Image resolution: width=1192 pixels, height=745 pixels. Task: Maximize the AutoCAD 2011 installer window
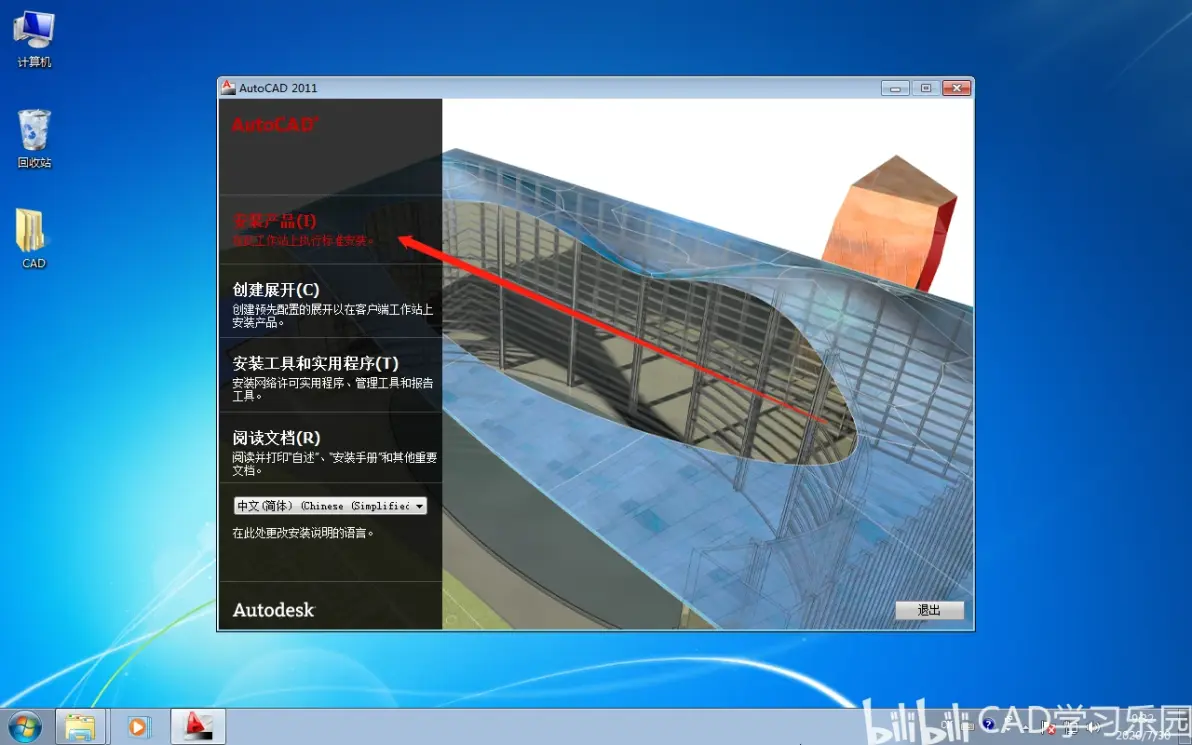tap(925, 88)
